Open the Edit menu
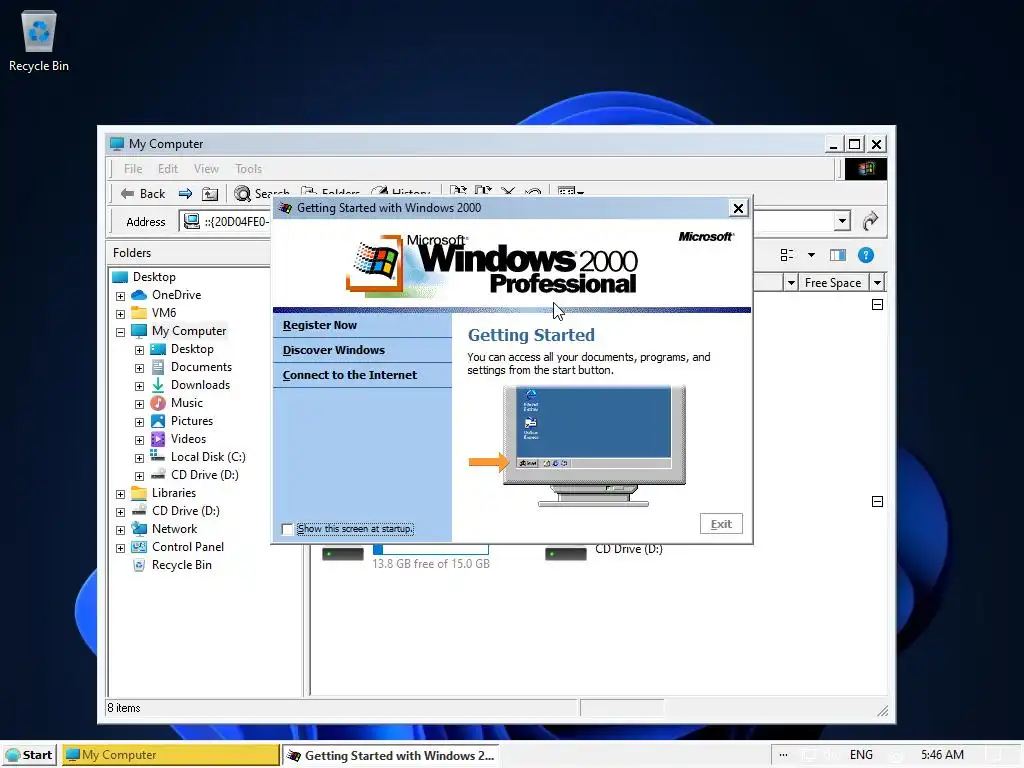This screenshot has height=768, width=1024. pos(168,169)
